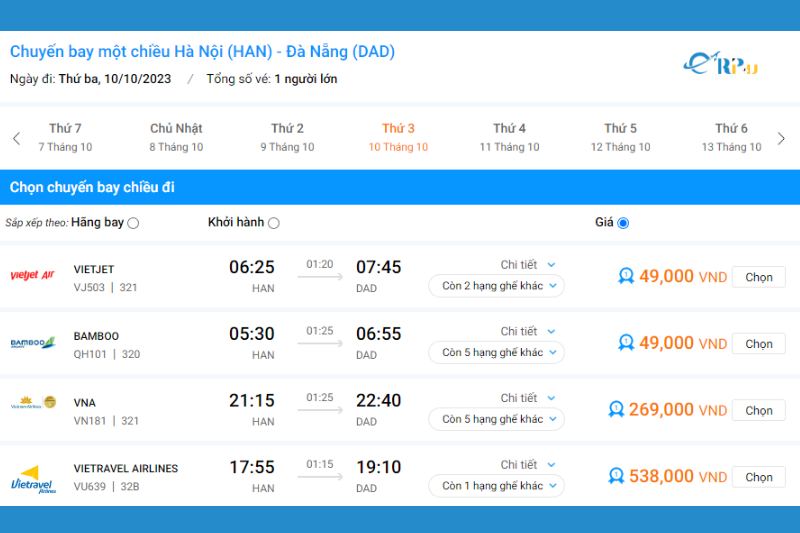Screen dimensions: 800x533
Task: Click Chọn for the Vietjet 06:25 flight
Action: click(759, 277)
